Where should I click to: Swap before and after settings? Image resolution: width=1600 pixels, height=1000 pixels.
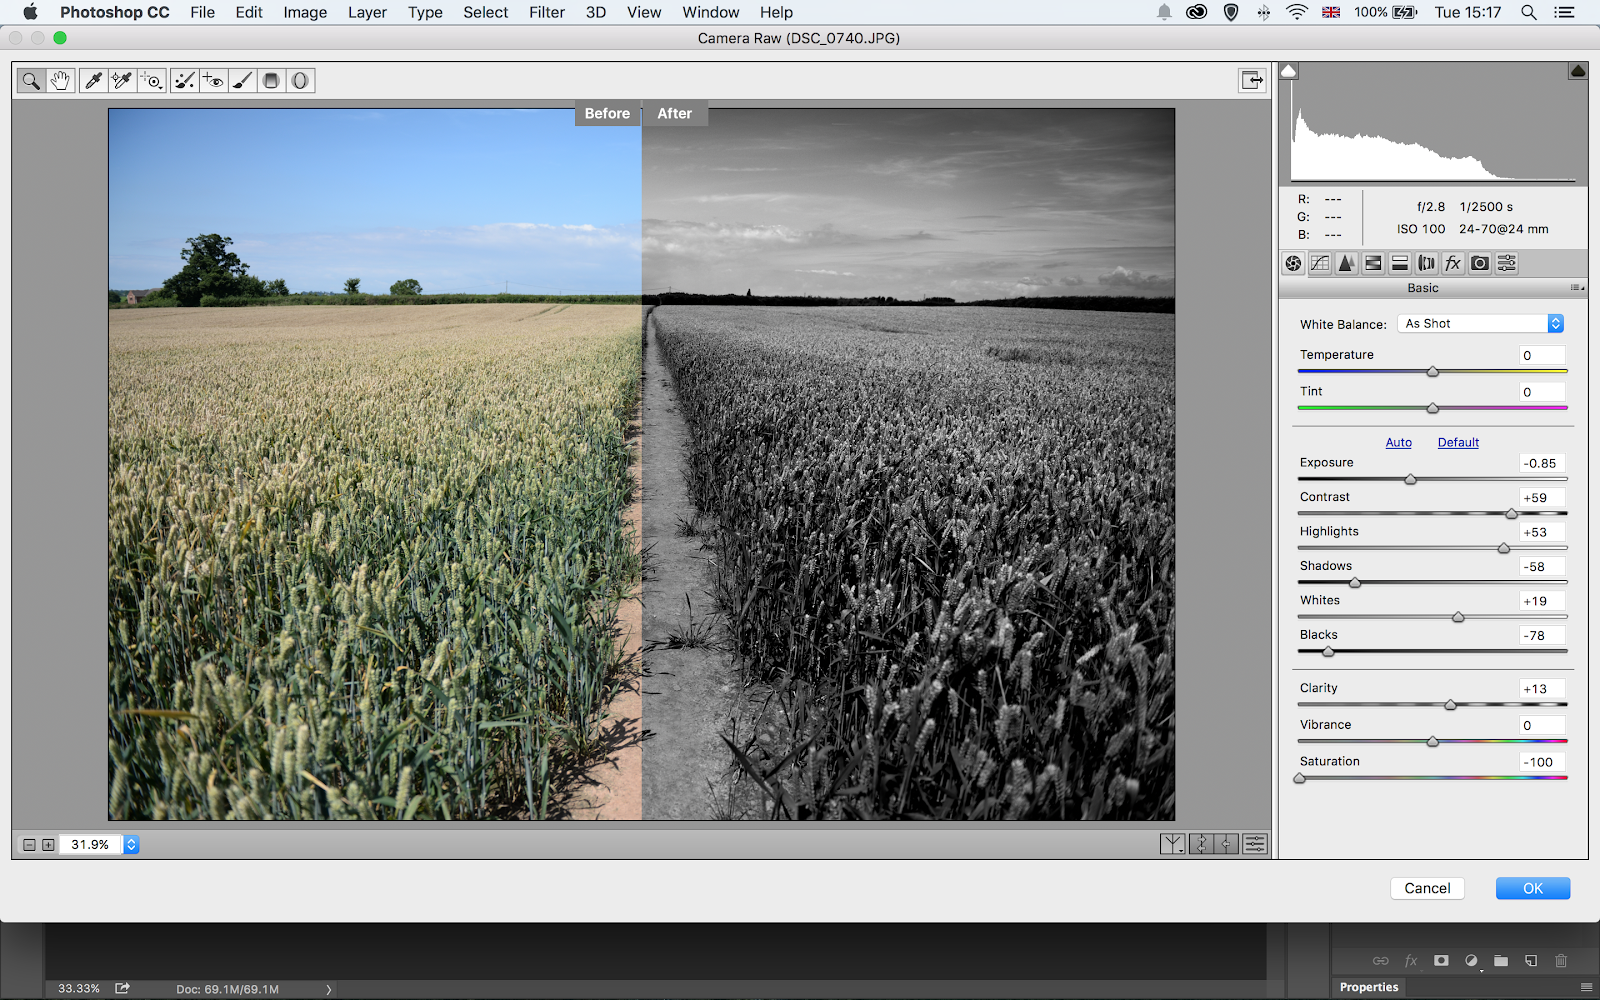point(1201,845)
